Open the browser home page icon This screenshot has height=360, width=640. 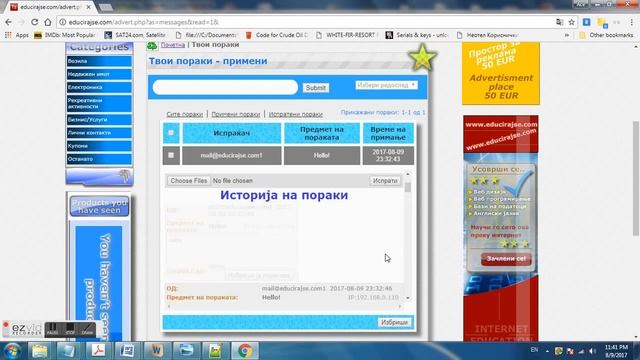(48, 22)
